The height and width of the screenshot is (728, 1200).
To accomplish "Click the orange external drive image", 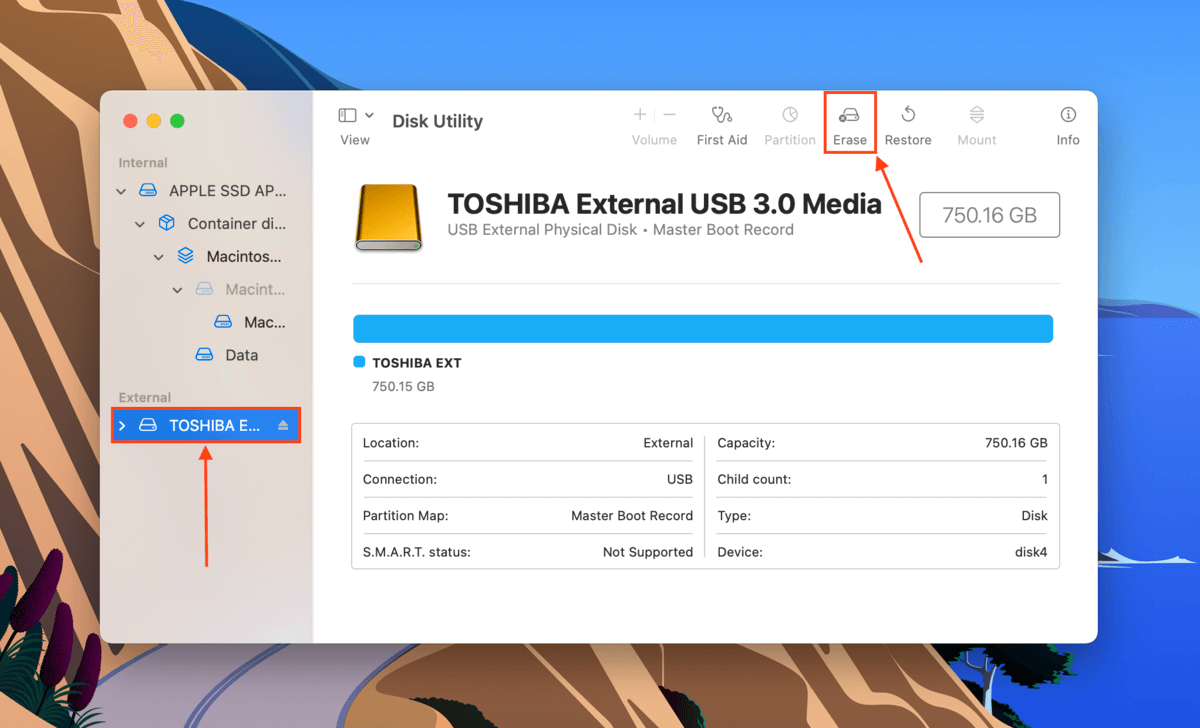I will click(389, 217).
